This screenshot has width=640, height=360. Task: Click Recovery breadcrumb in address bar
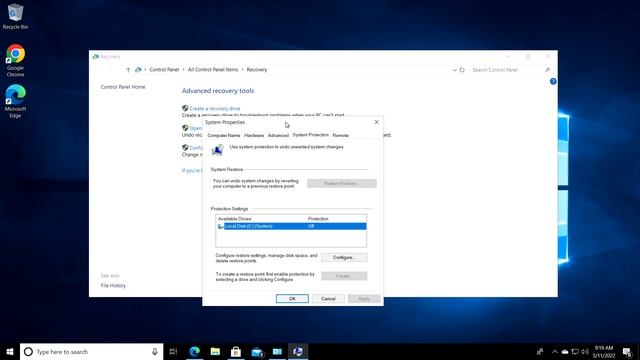click(257, 70)
